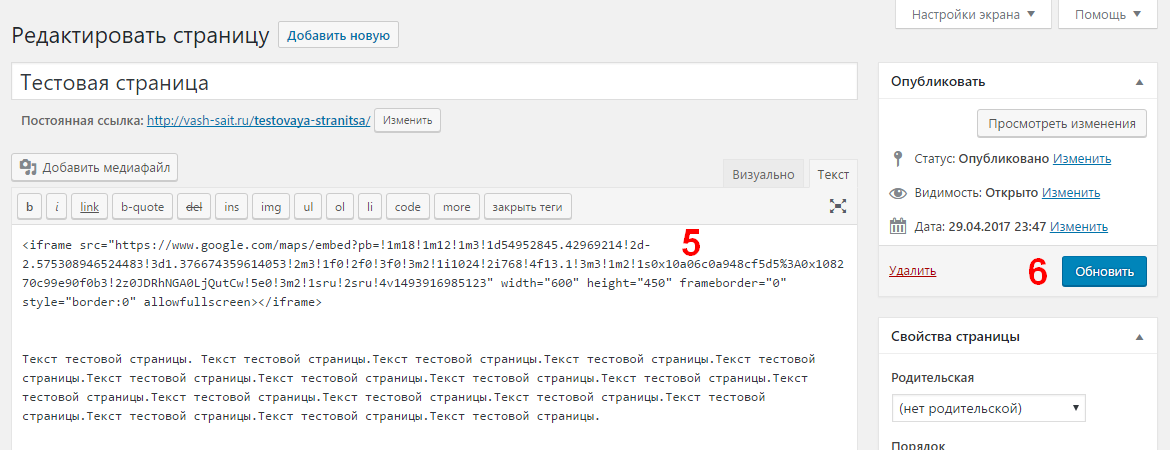The width and height of the screenshot is (1170, 450).
Task: Click the blue Обновить button
Action: pyautogui.click(x=1104, y=272)
